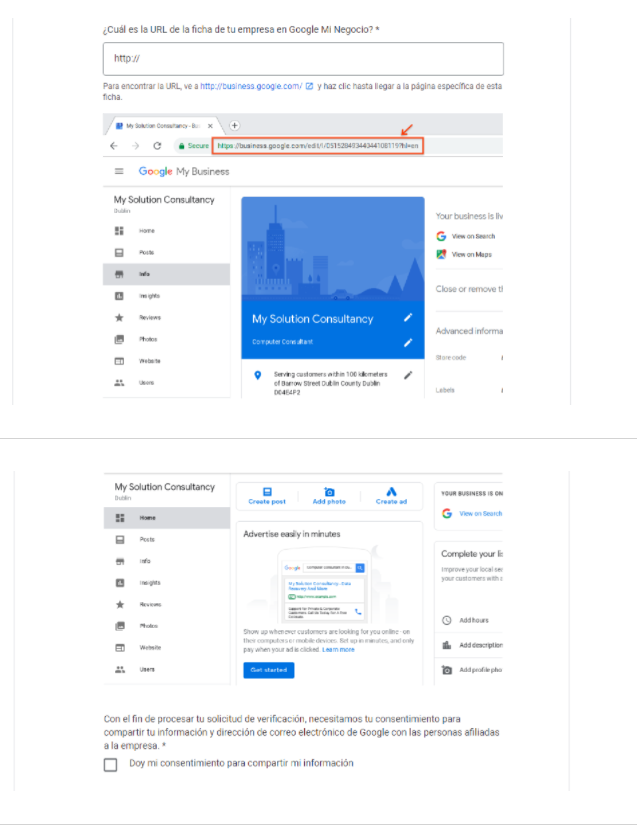
Task: Click the Insights chart icon in the first sidebar
Action: click(119, 296)
